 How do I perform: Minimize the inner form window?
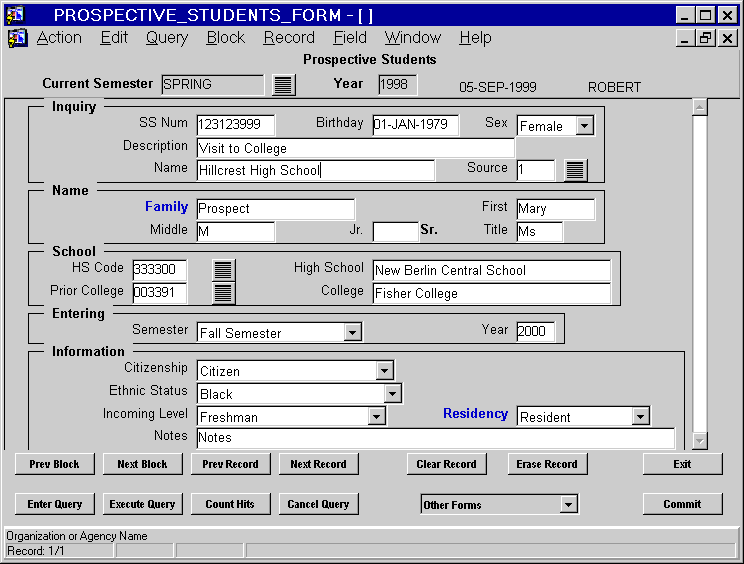(x=684, y=38)
